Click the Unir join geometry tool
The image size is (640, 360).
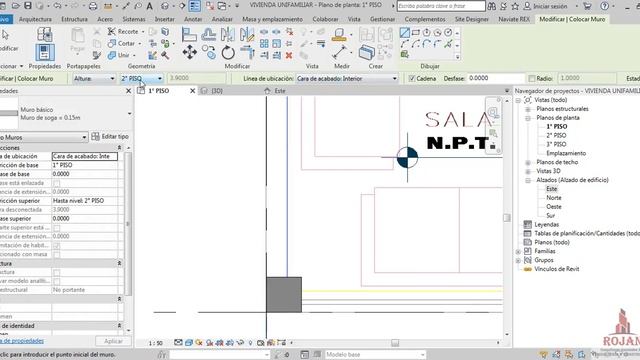point(119,55)
